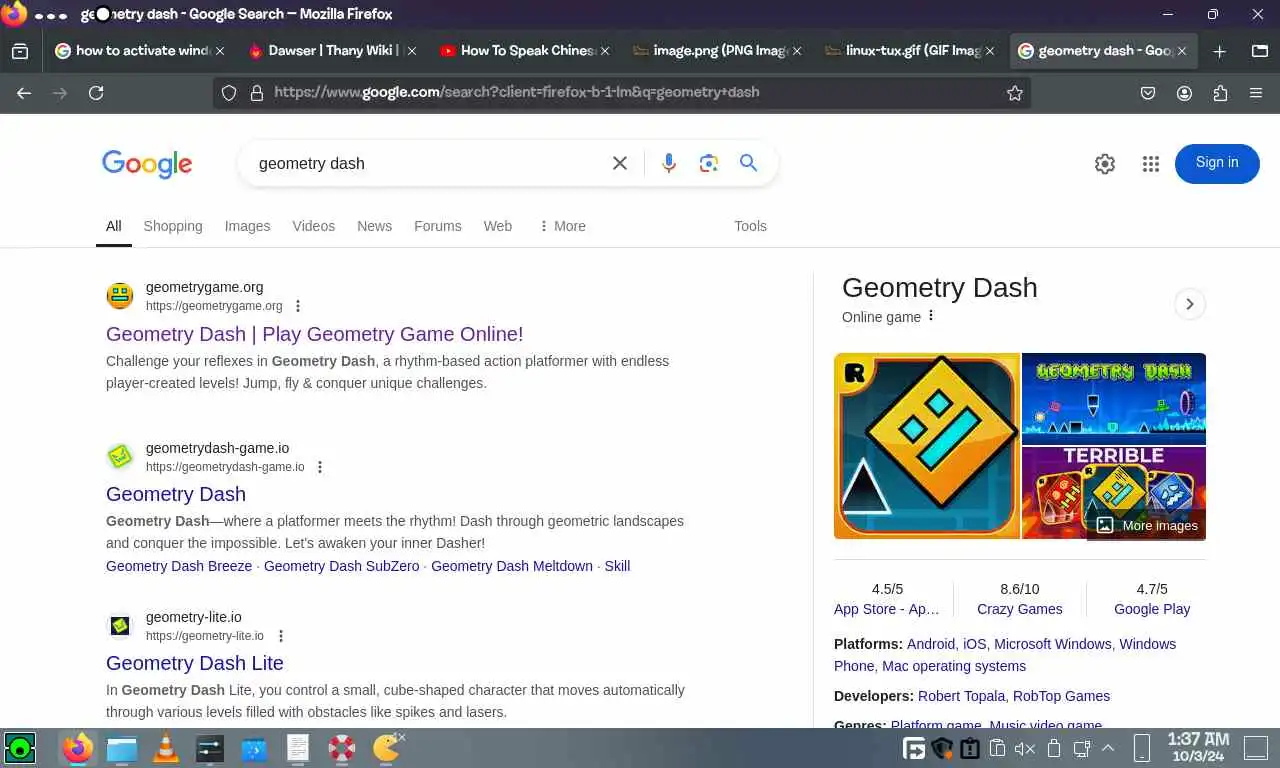
Task: Open the Tools options
Action: pyautogui.click(x=750, y=226)
